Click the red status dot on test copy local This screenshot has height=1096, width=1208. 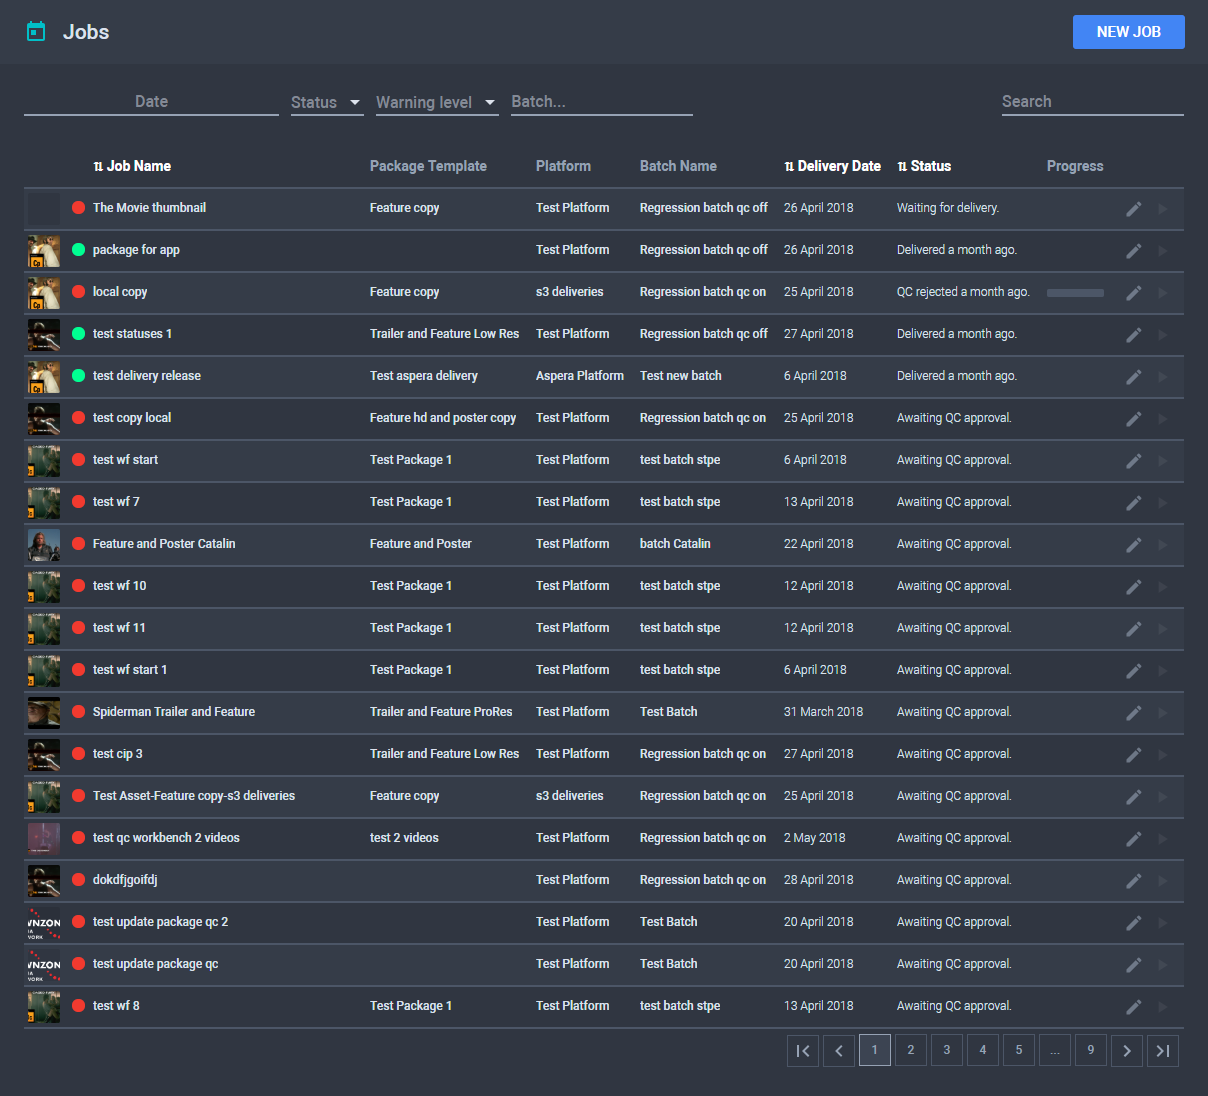[78, 419]
